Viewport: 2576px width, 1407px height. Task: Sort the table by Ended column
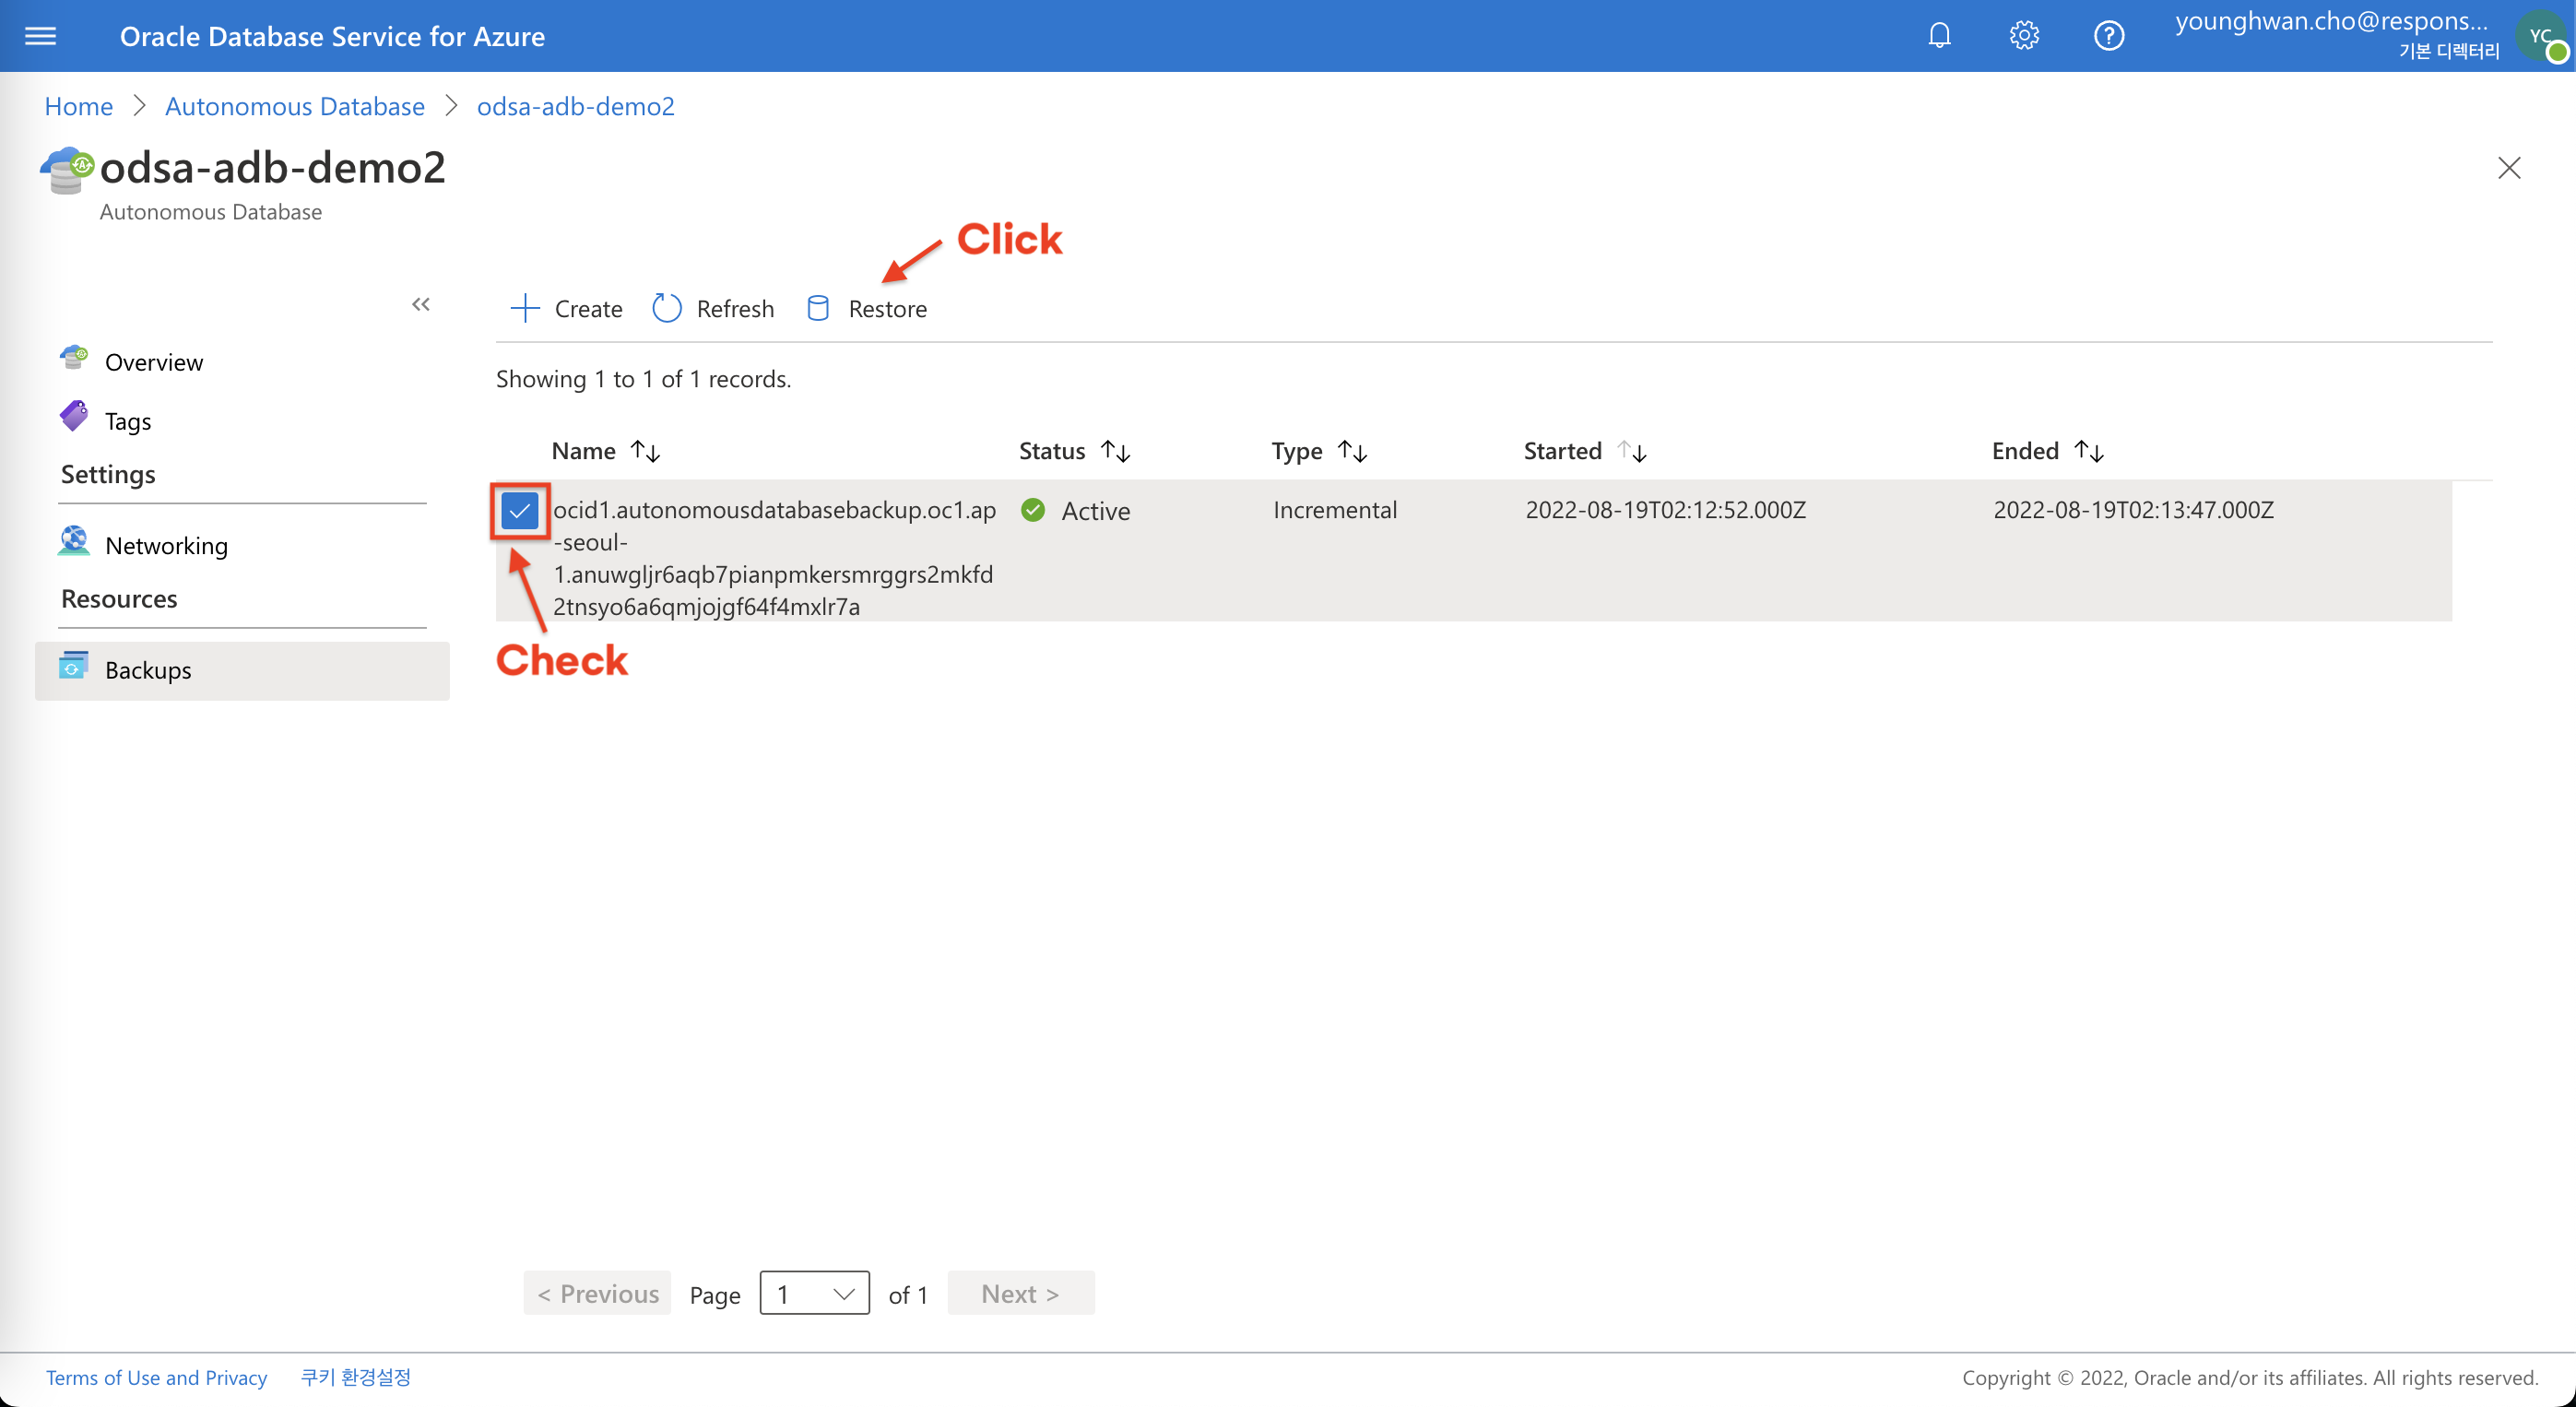(x=2089, y=451)
